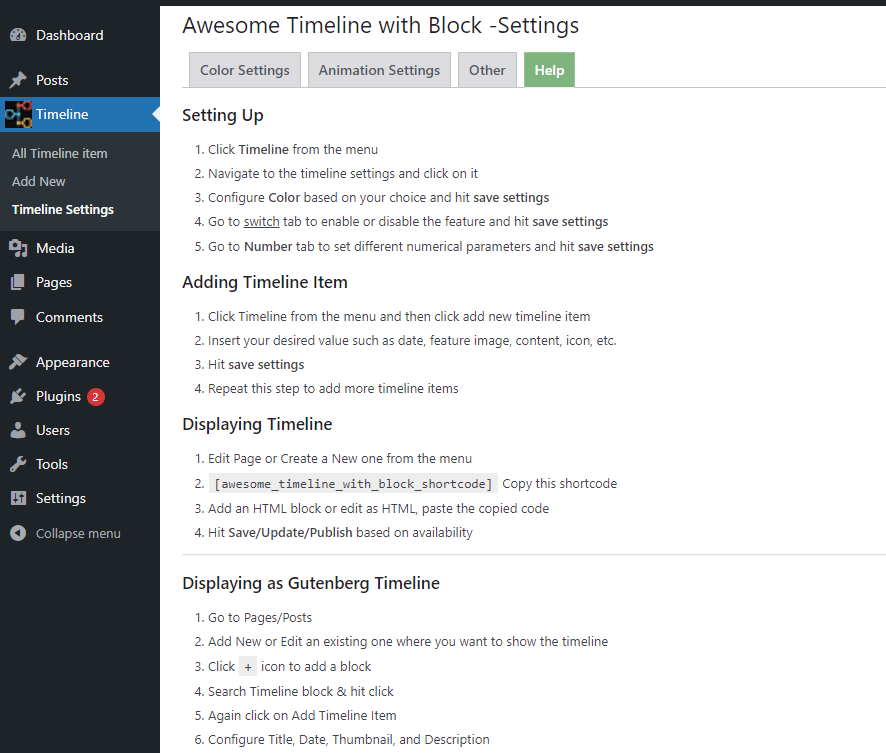Collapse the admin menu with the arrow
The width and height of the screenshot is (886, 753).
pyautogui.click(x=18, y=533)
